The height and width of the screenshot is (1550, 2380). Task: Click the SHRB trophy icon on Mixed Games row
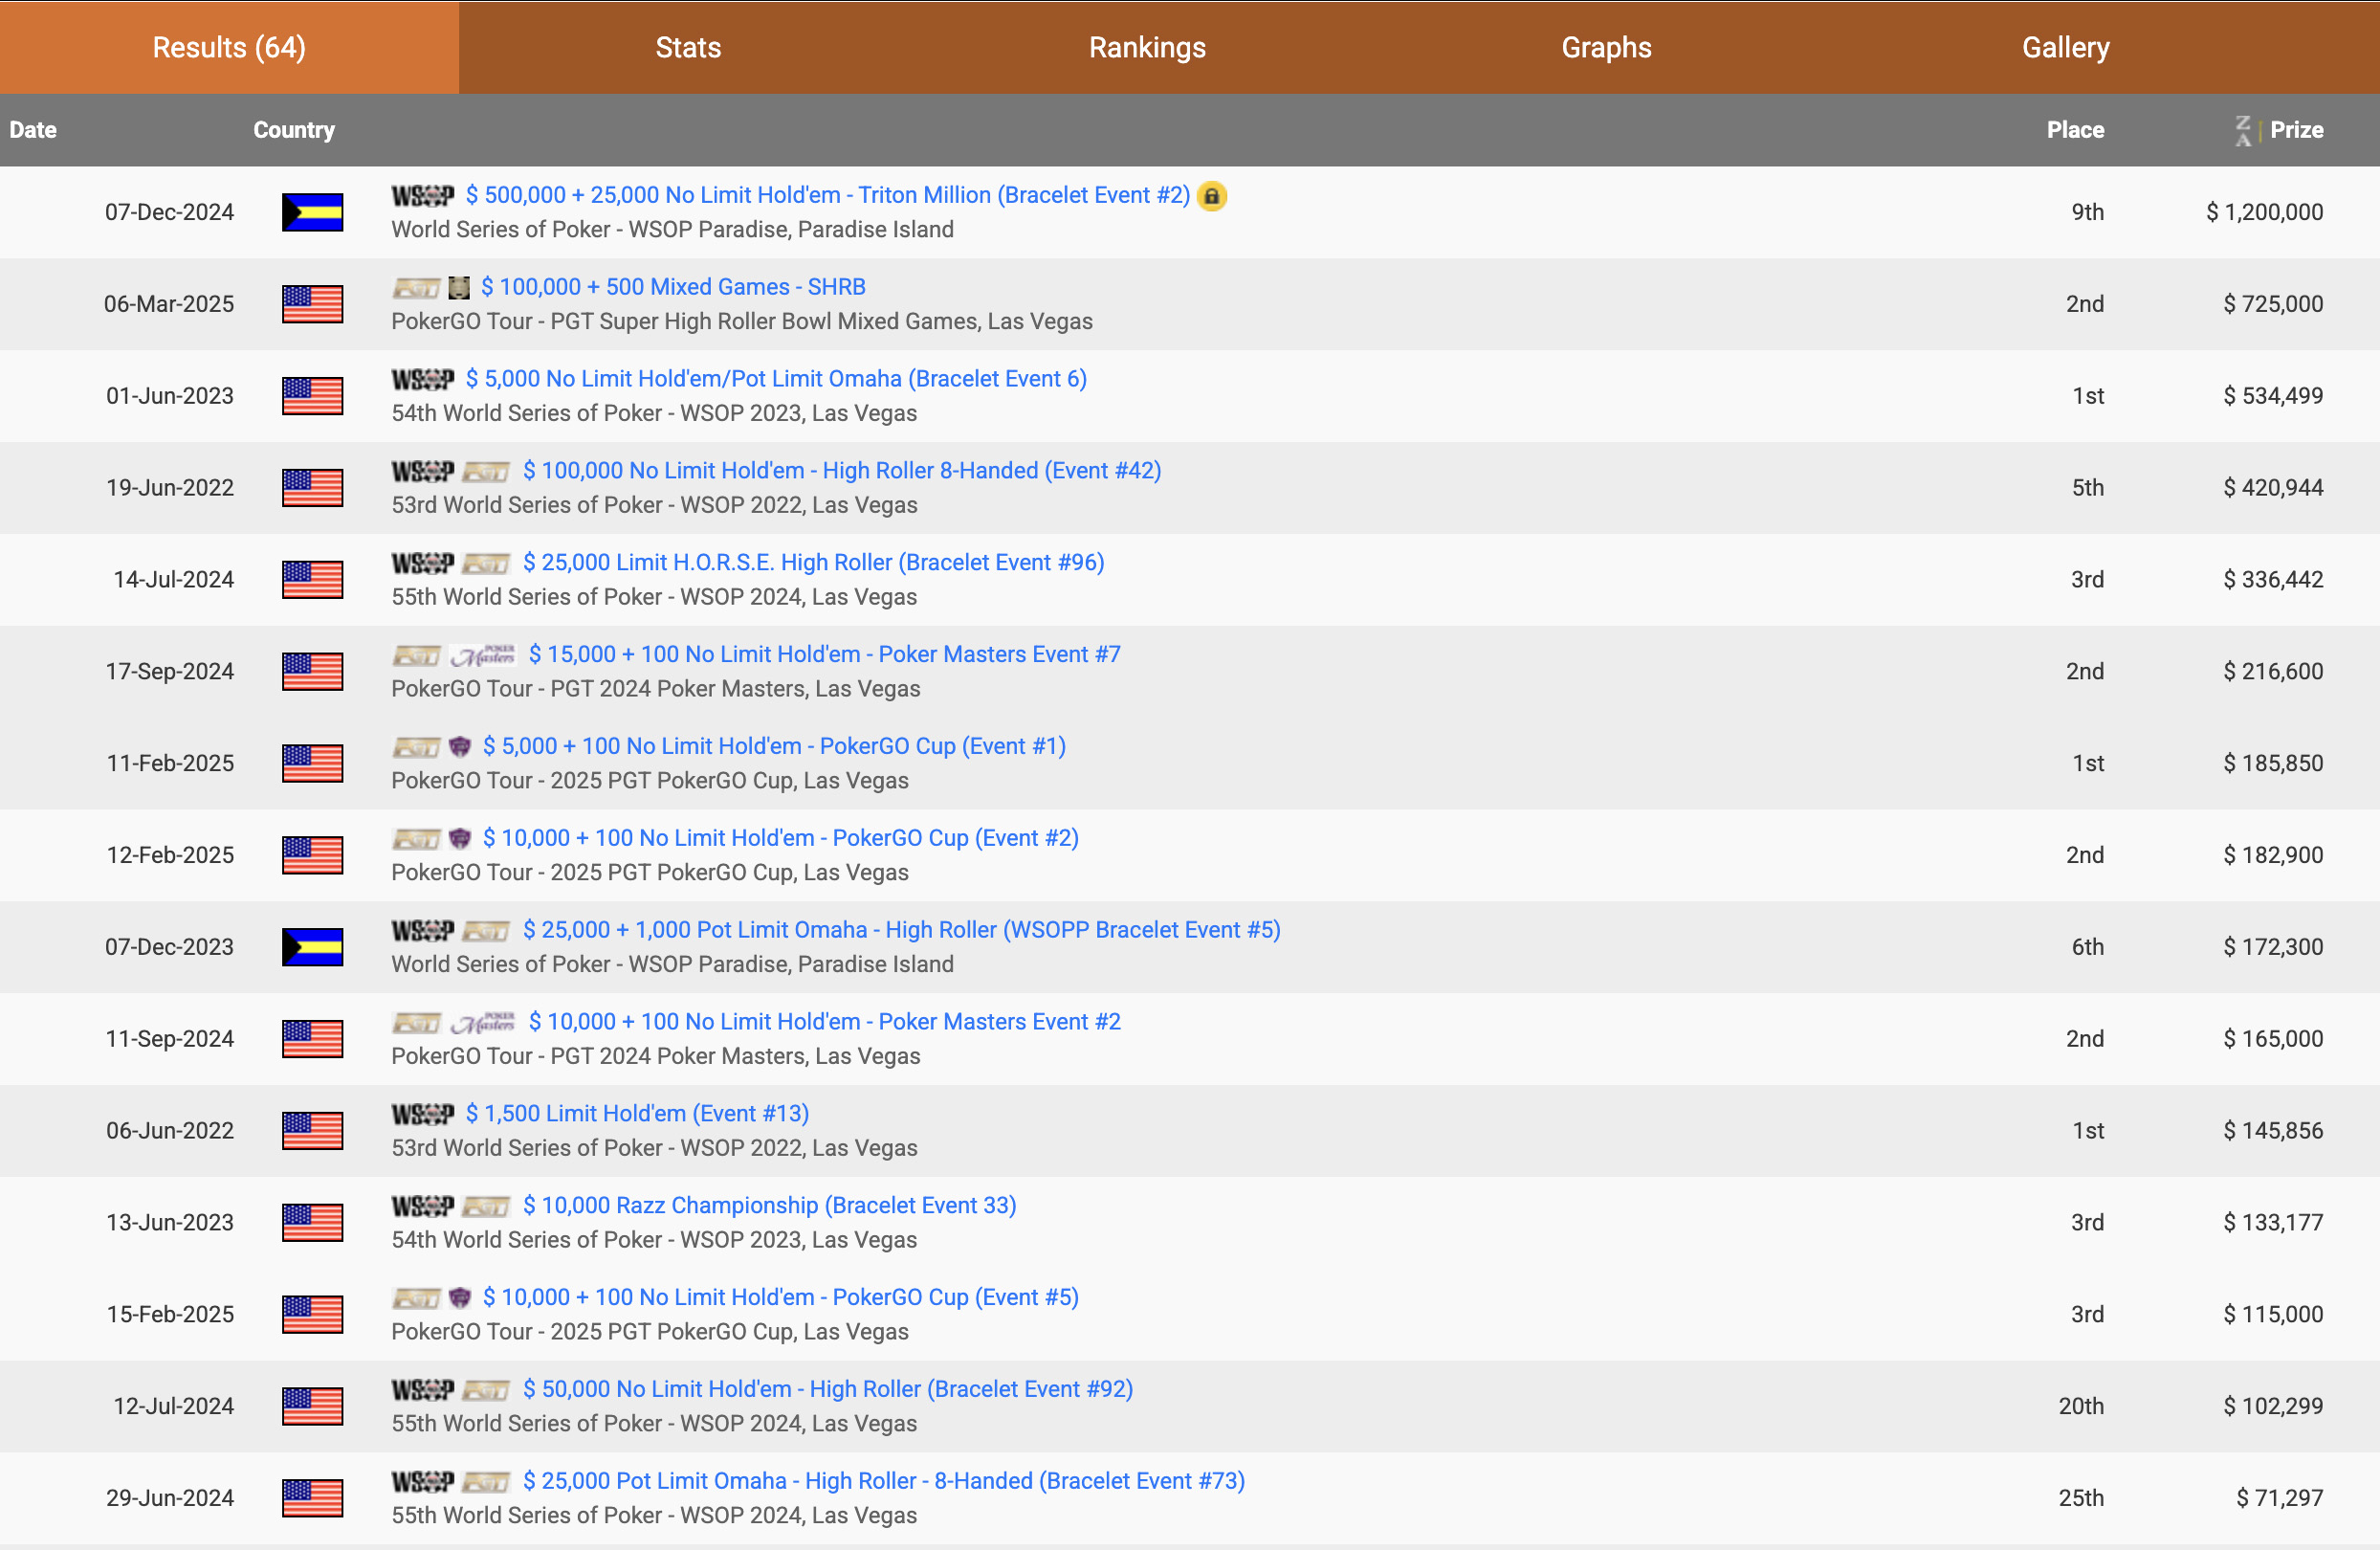tap(459, 288)
